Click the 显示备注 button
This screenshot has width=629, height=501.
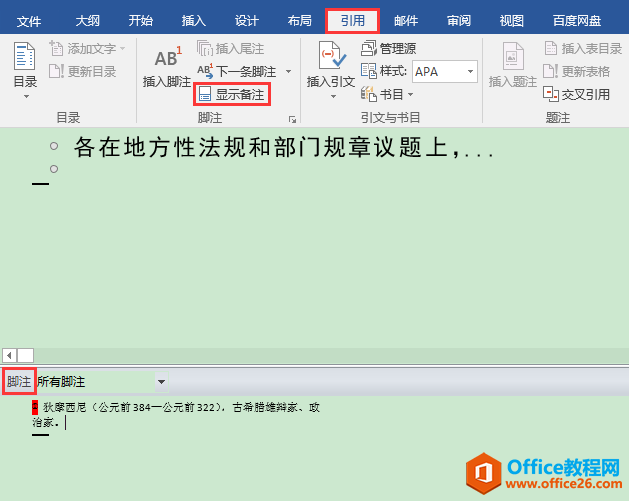tap(232, 94)
